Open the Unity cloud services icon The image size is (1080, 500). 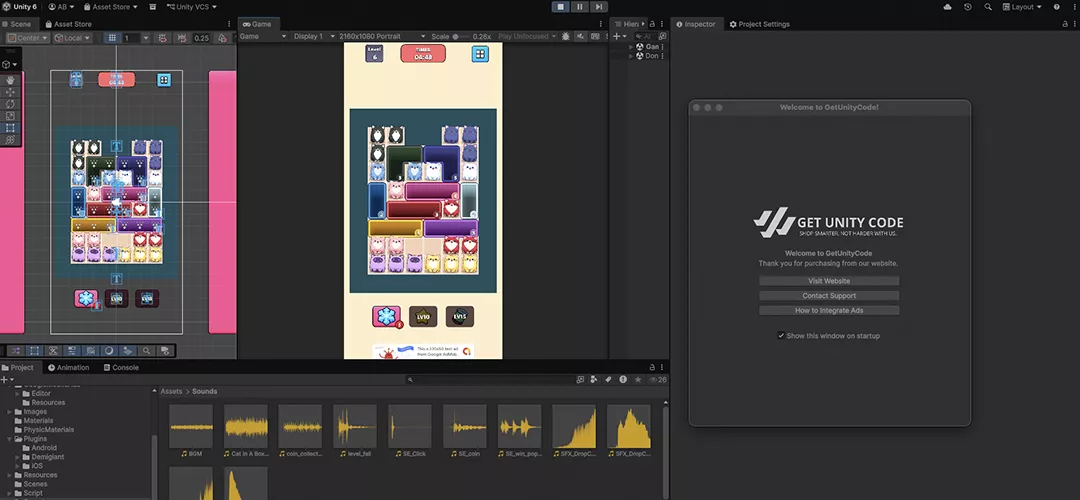[x=948, y=7]
